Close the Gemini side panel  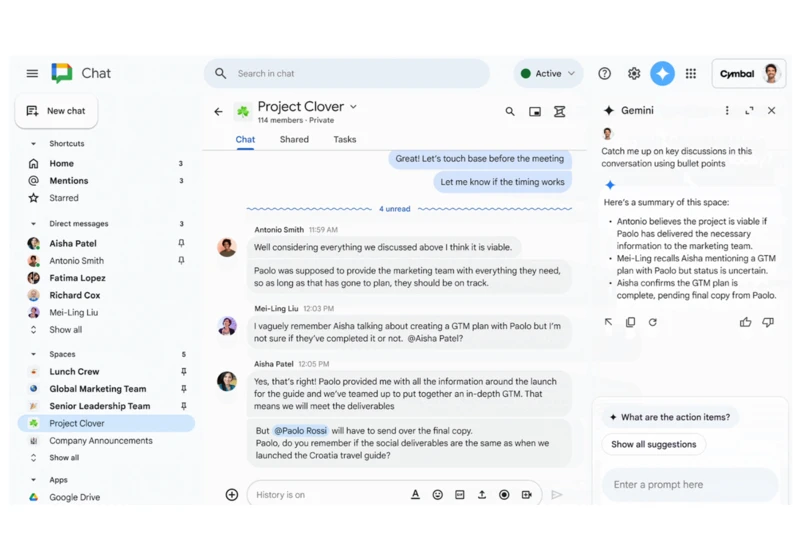[x=771, y=111]
